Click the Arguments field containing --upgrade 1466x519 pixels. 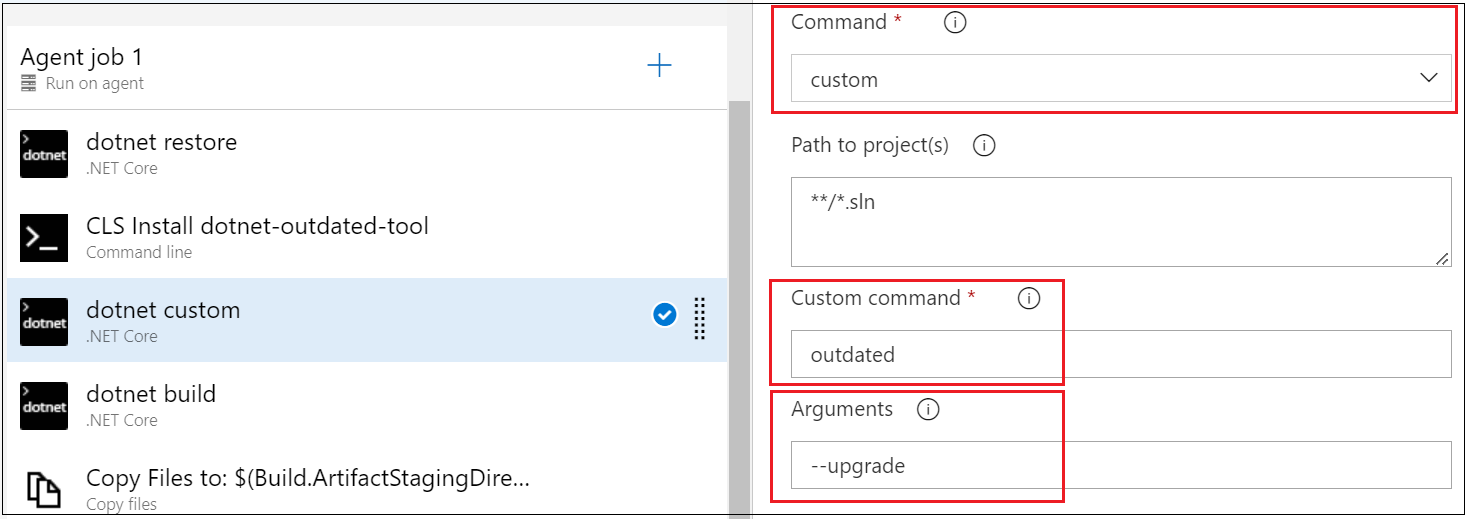coord(1121,465)
